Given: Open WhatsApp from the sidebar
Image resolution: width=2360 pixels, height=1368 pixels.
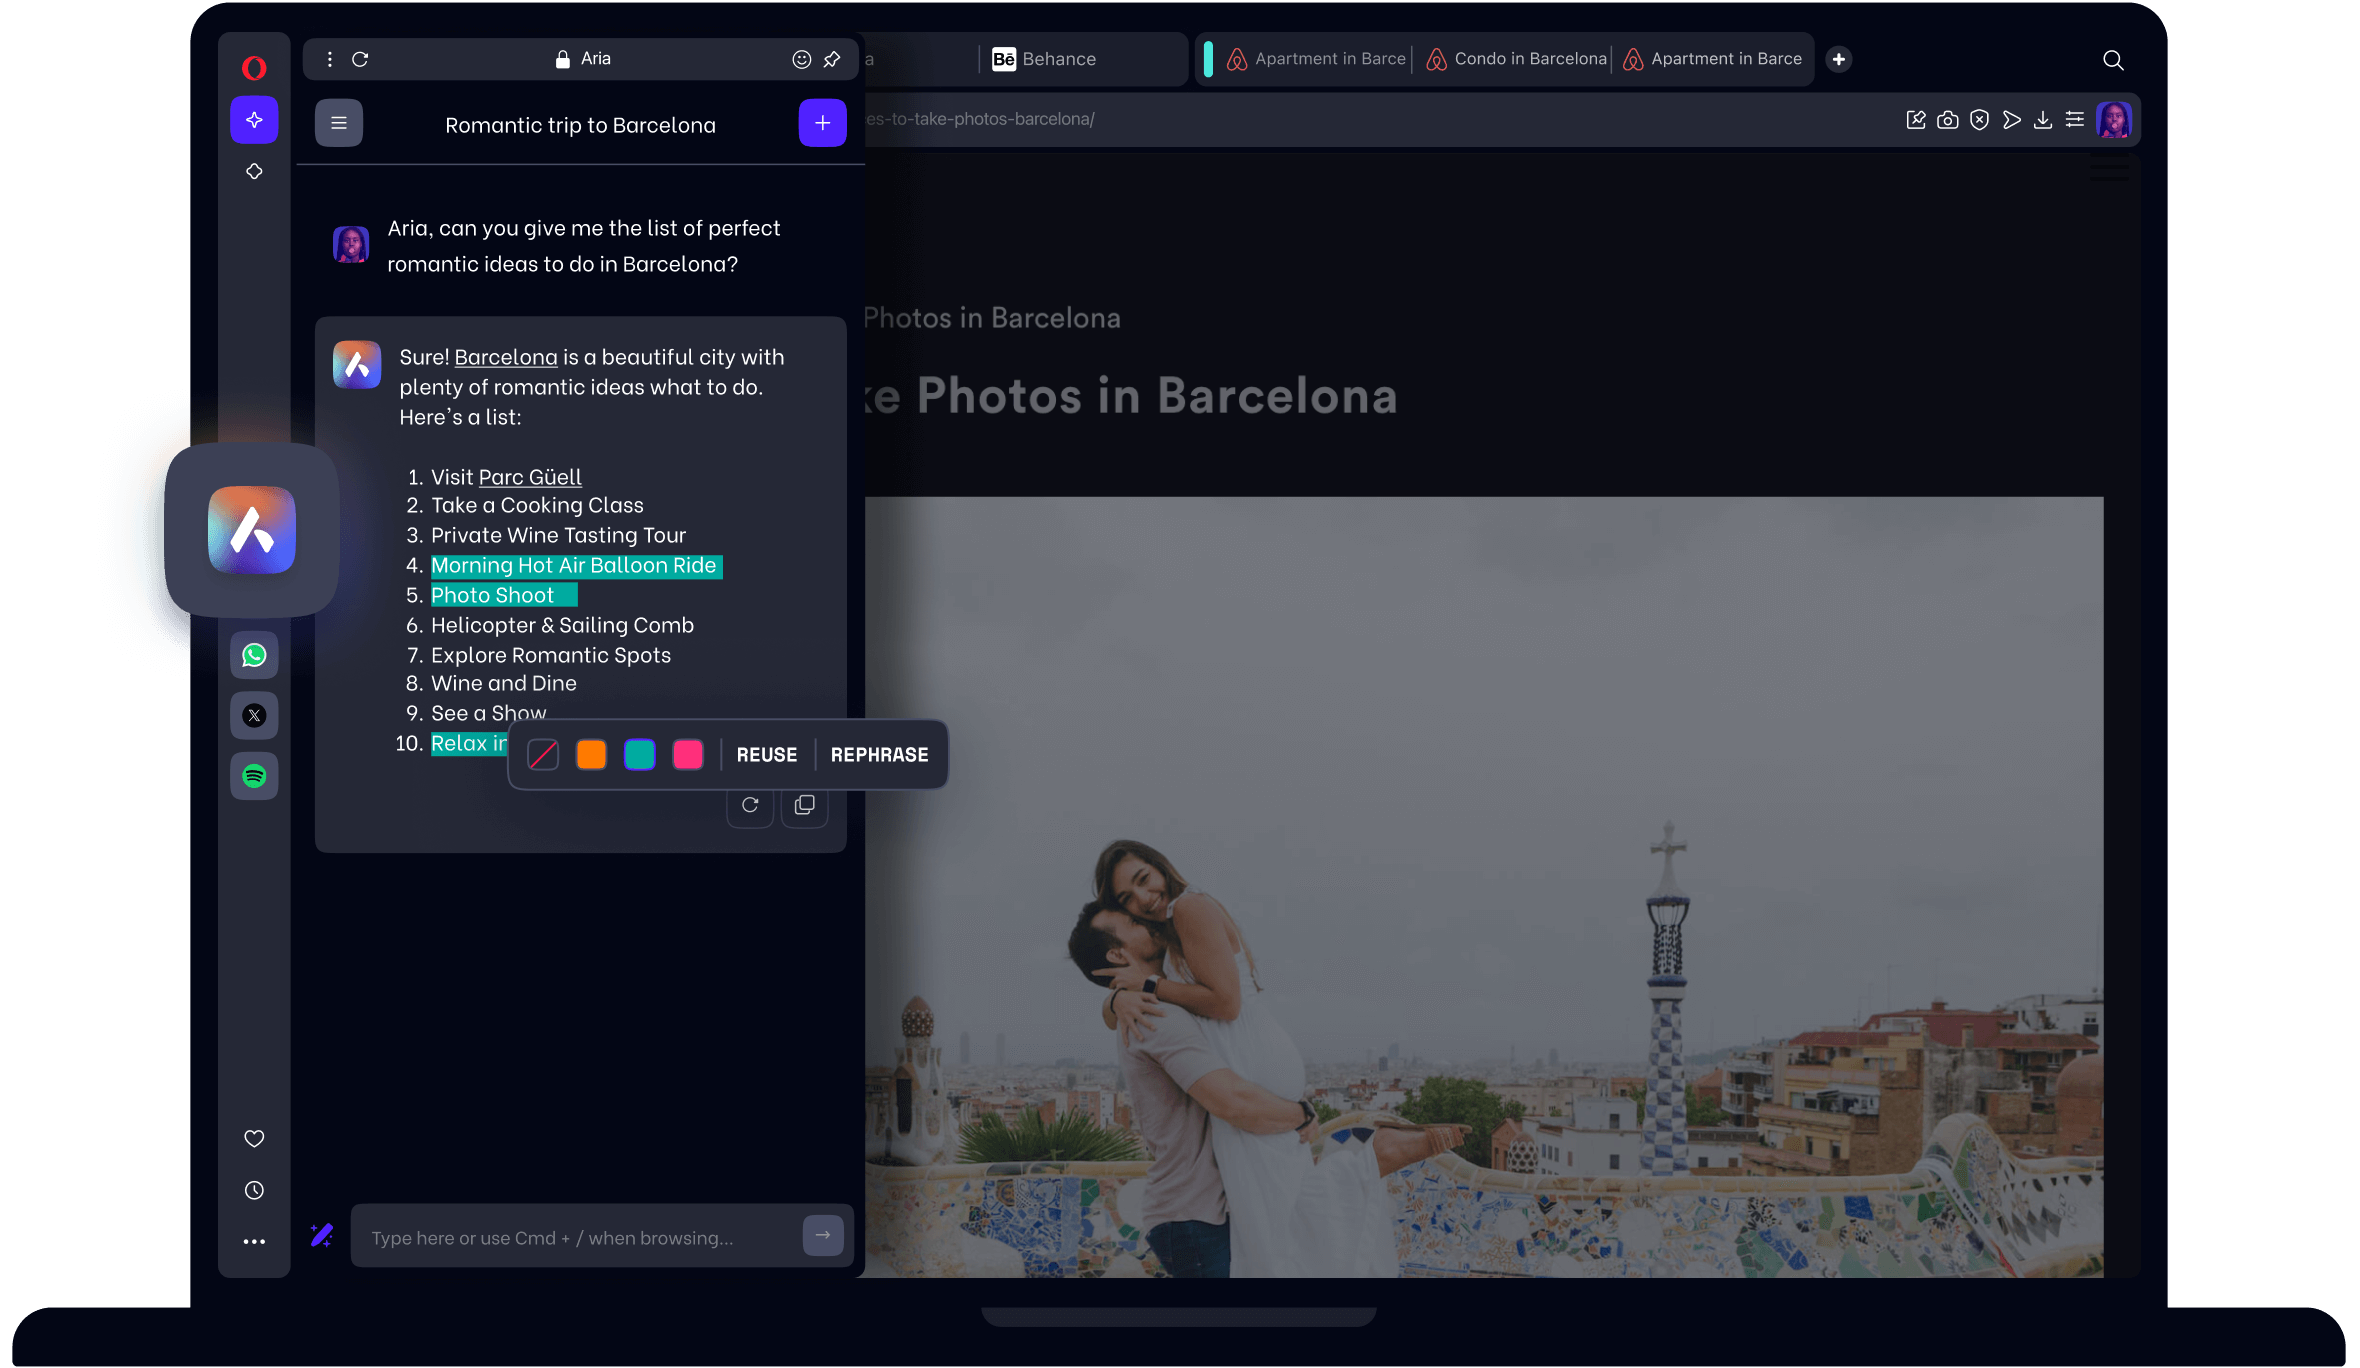Looking at the screenshot, I should point(254,655).
